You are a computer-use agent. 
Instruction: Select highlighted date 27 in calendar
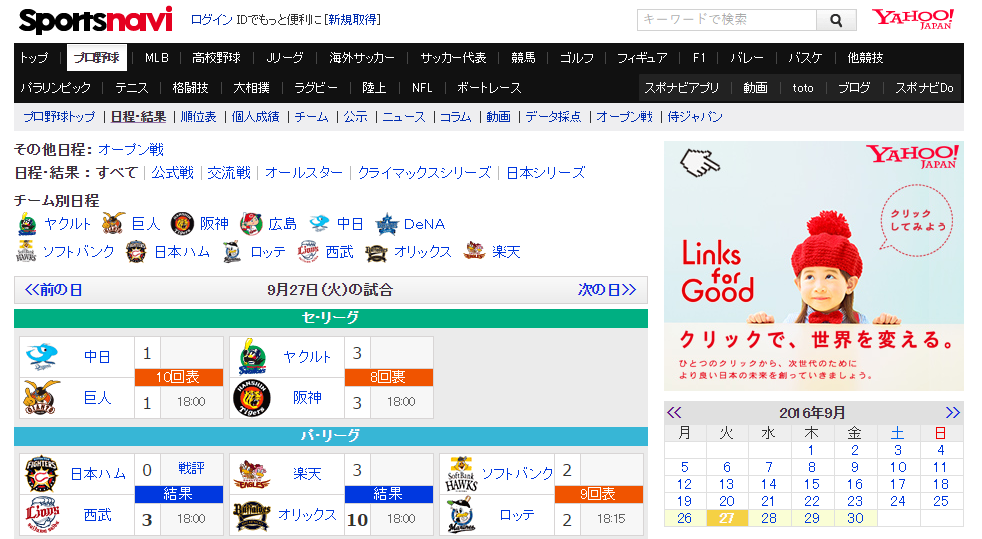tap(726, 518)
